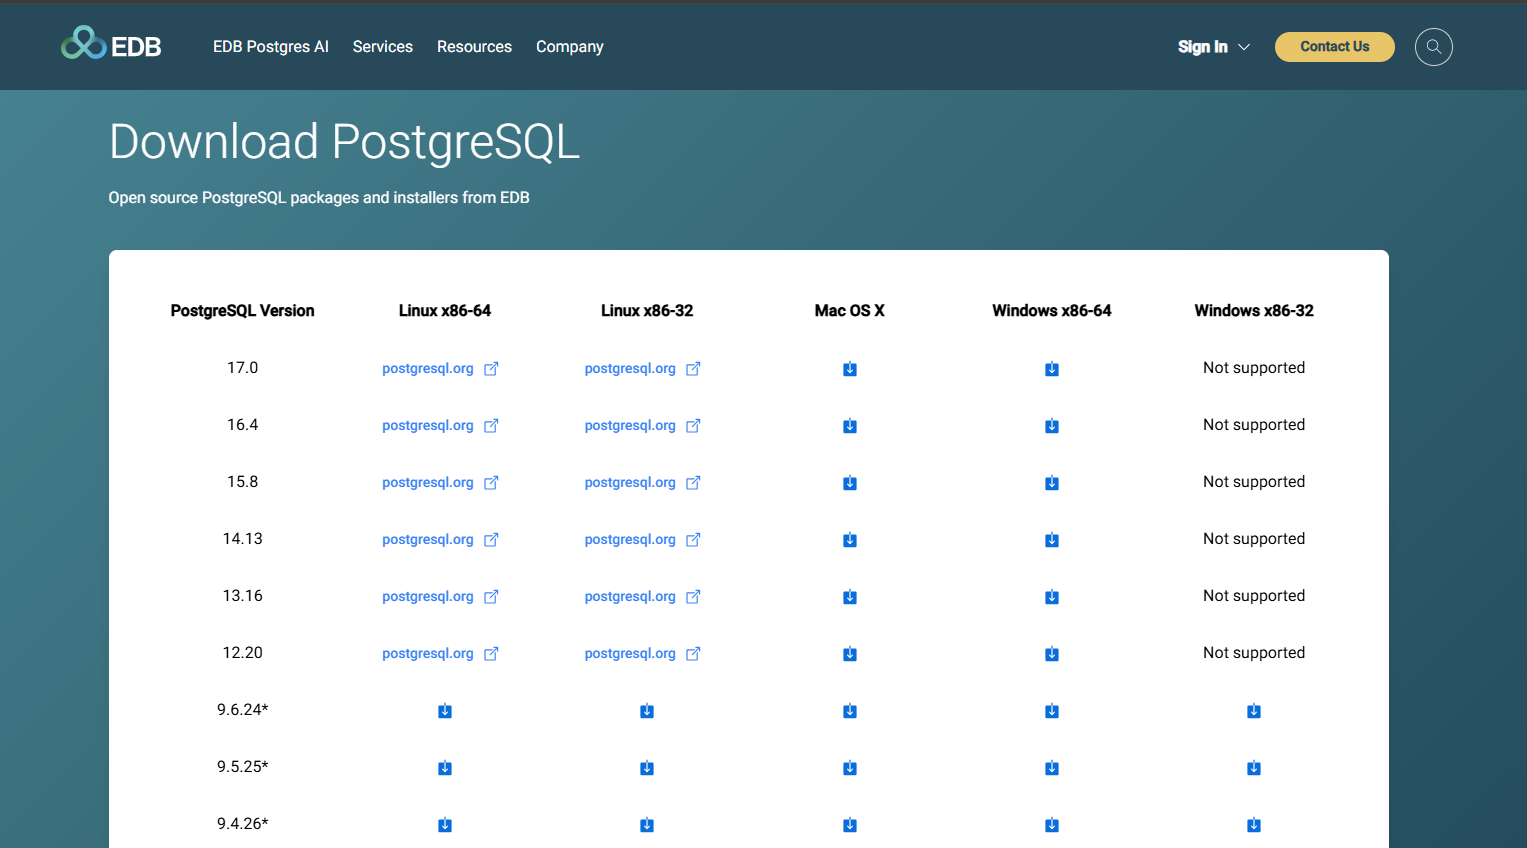
Task: Download PostgreSQL 9.6.24 for Windows x86-32
Action: point(1254,711)
